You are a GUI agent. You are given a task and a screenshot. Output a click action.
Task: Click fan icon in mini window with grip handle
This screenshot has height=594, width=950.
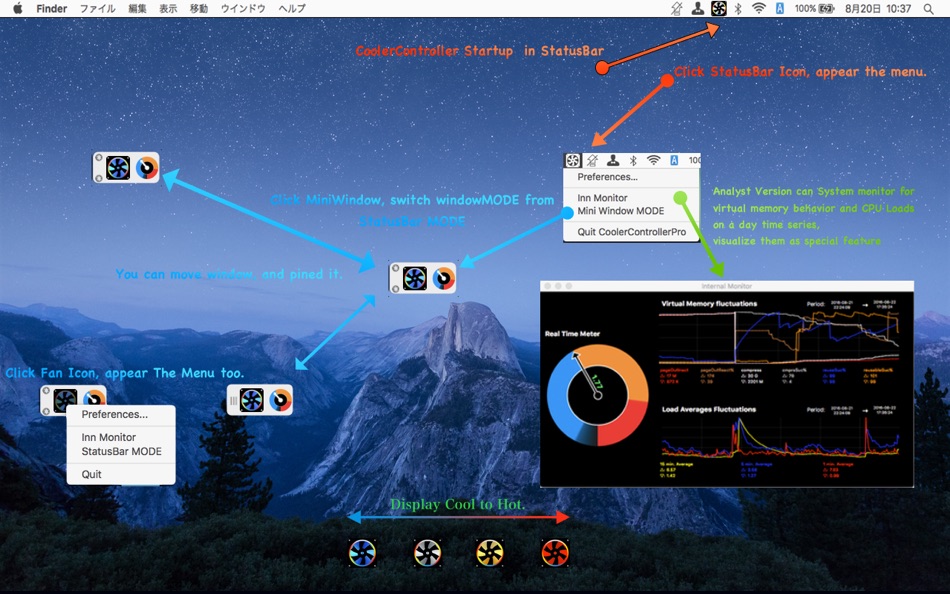pyautogui.click(x=251, y=400)
